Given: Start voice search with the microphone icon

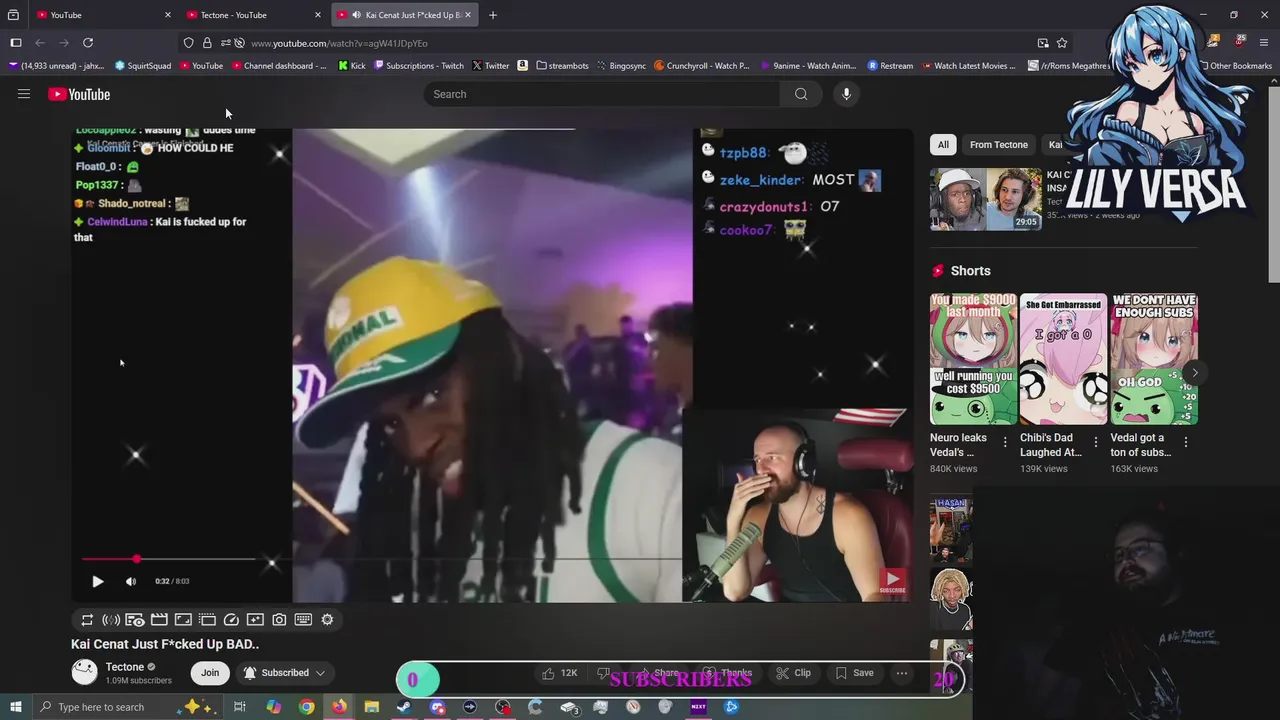Looking at the screenshot, I should point(846,94).
